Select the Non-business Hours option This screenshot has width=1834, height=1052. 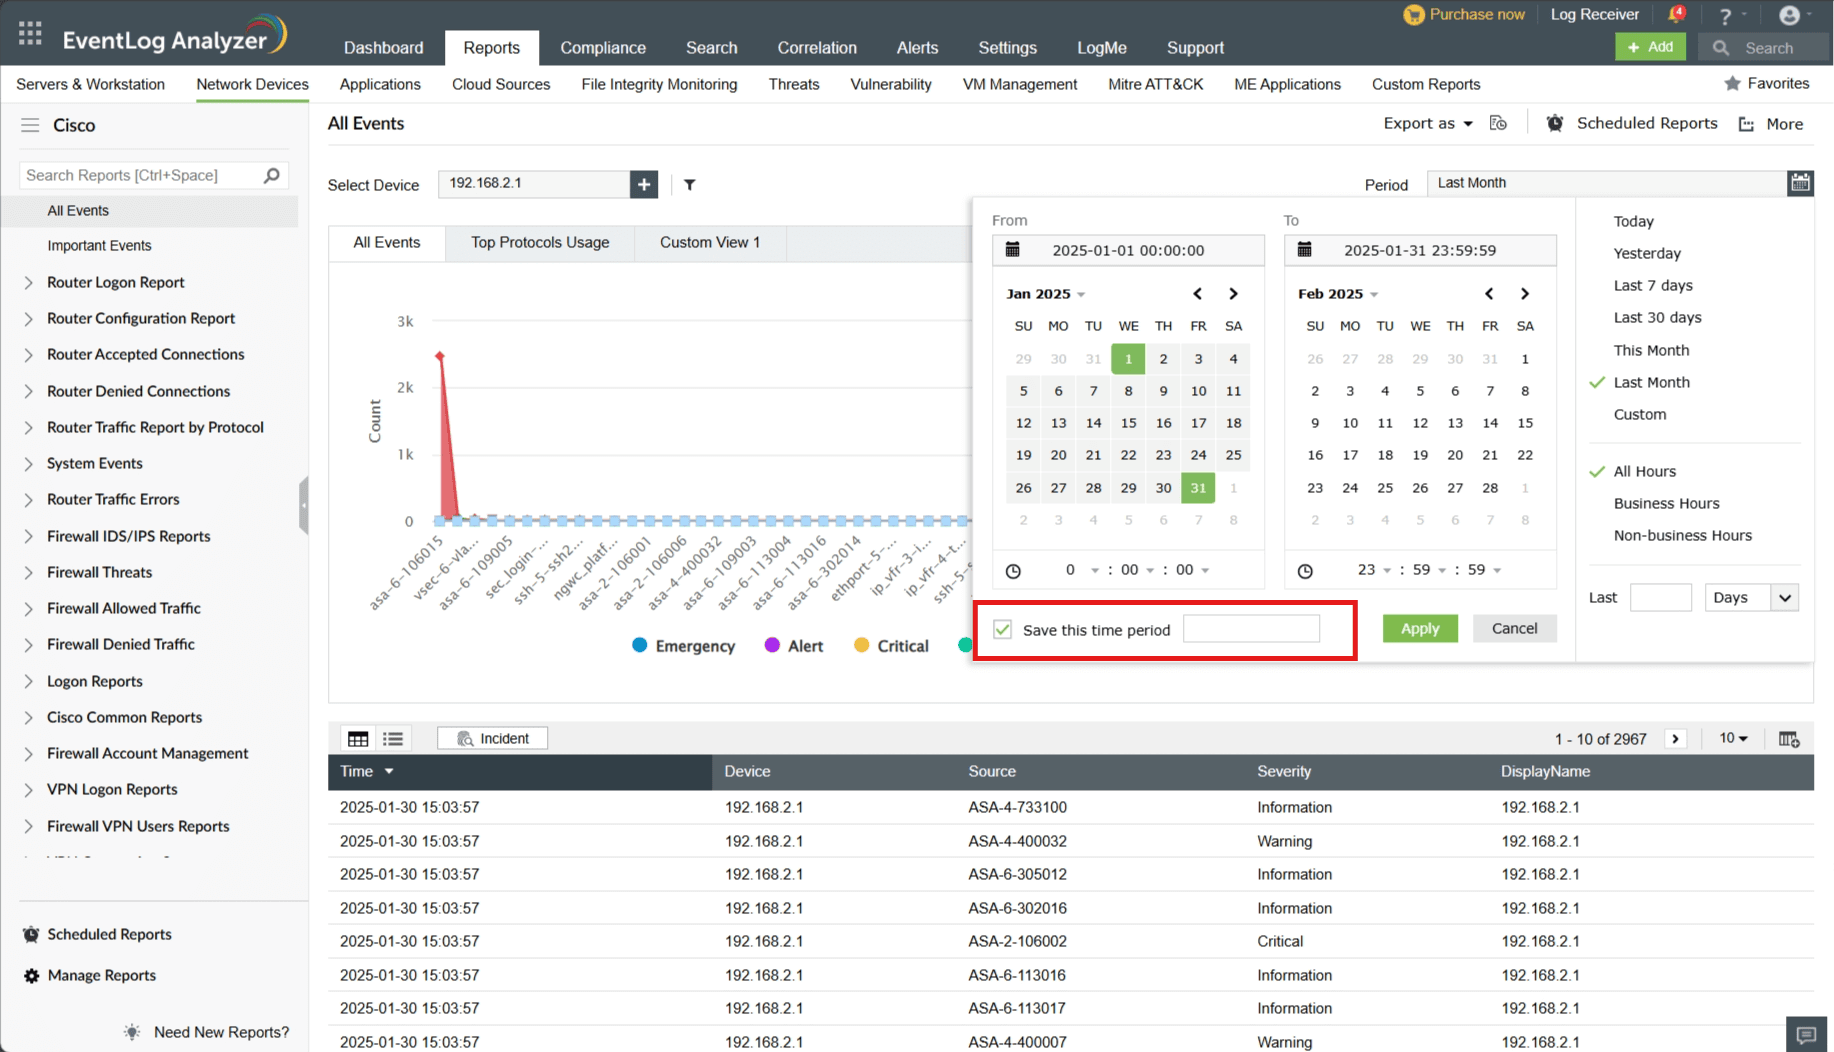1683,535
